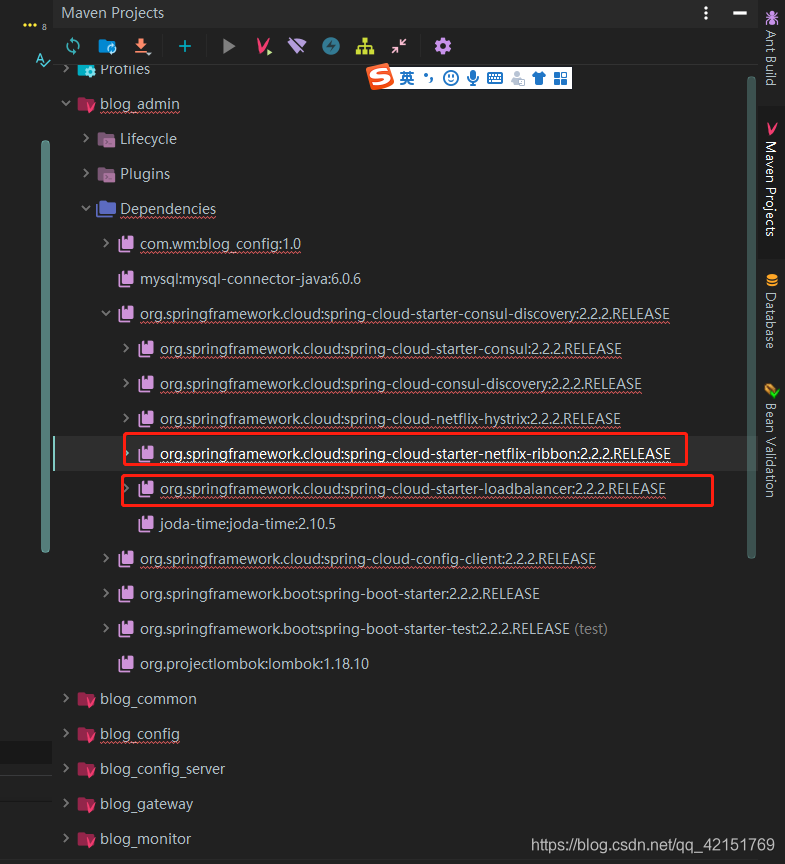Expand the Profiles node
Image resolution: width=785 pixels, height=864 pixels.
pyautogui.click(x=66, y=69)
